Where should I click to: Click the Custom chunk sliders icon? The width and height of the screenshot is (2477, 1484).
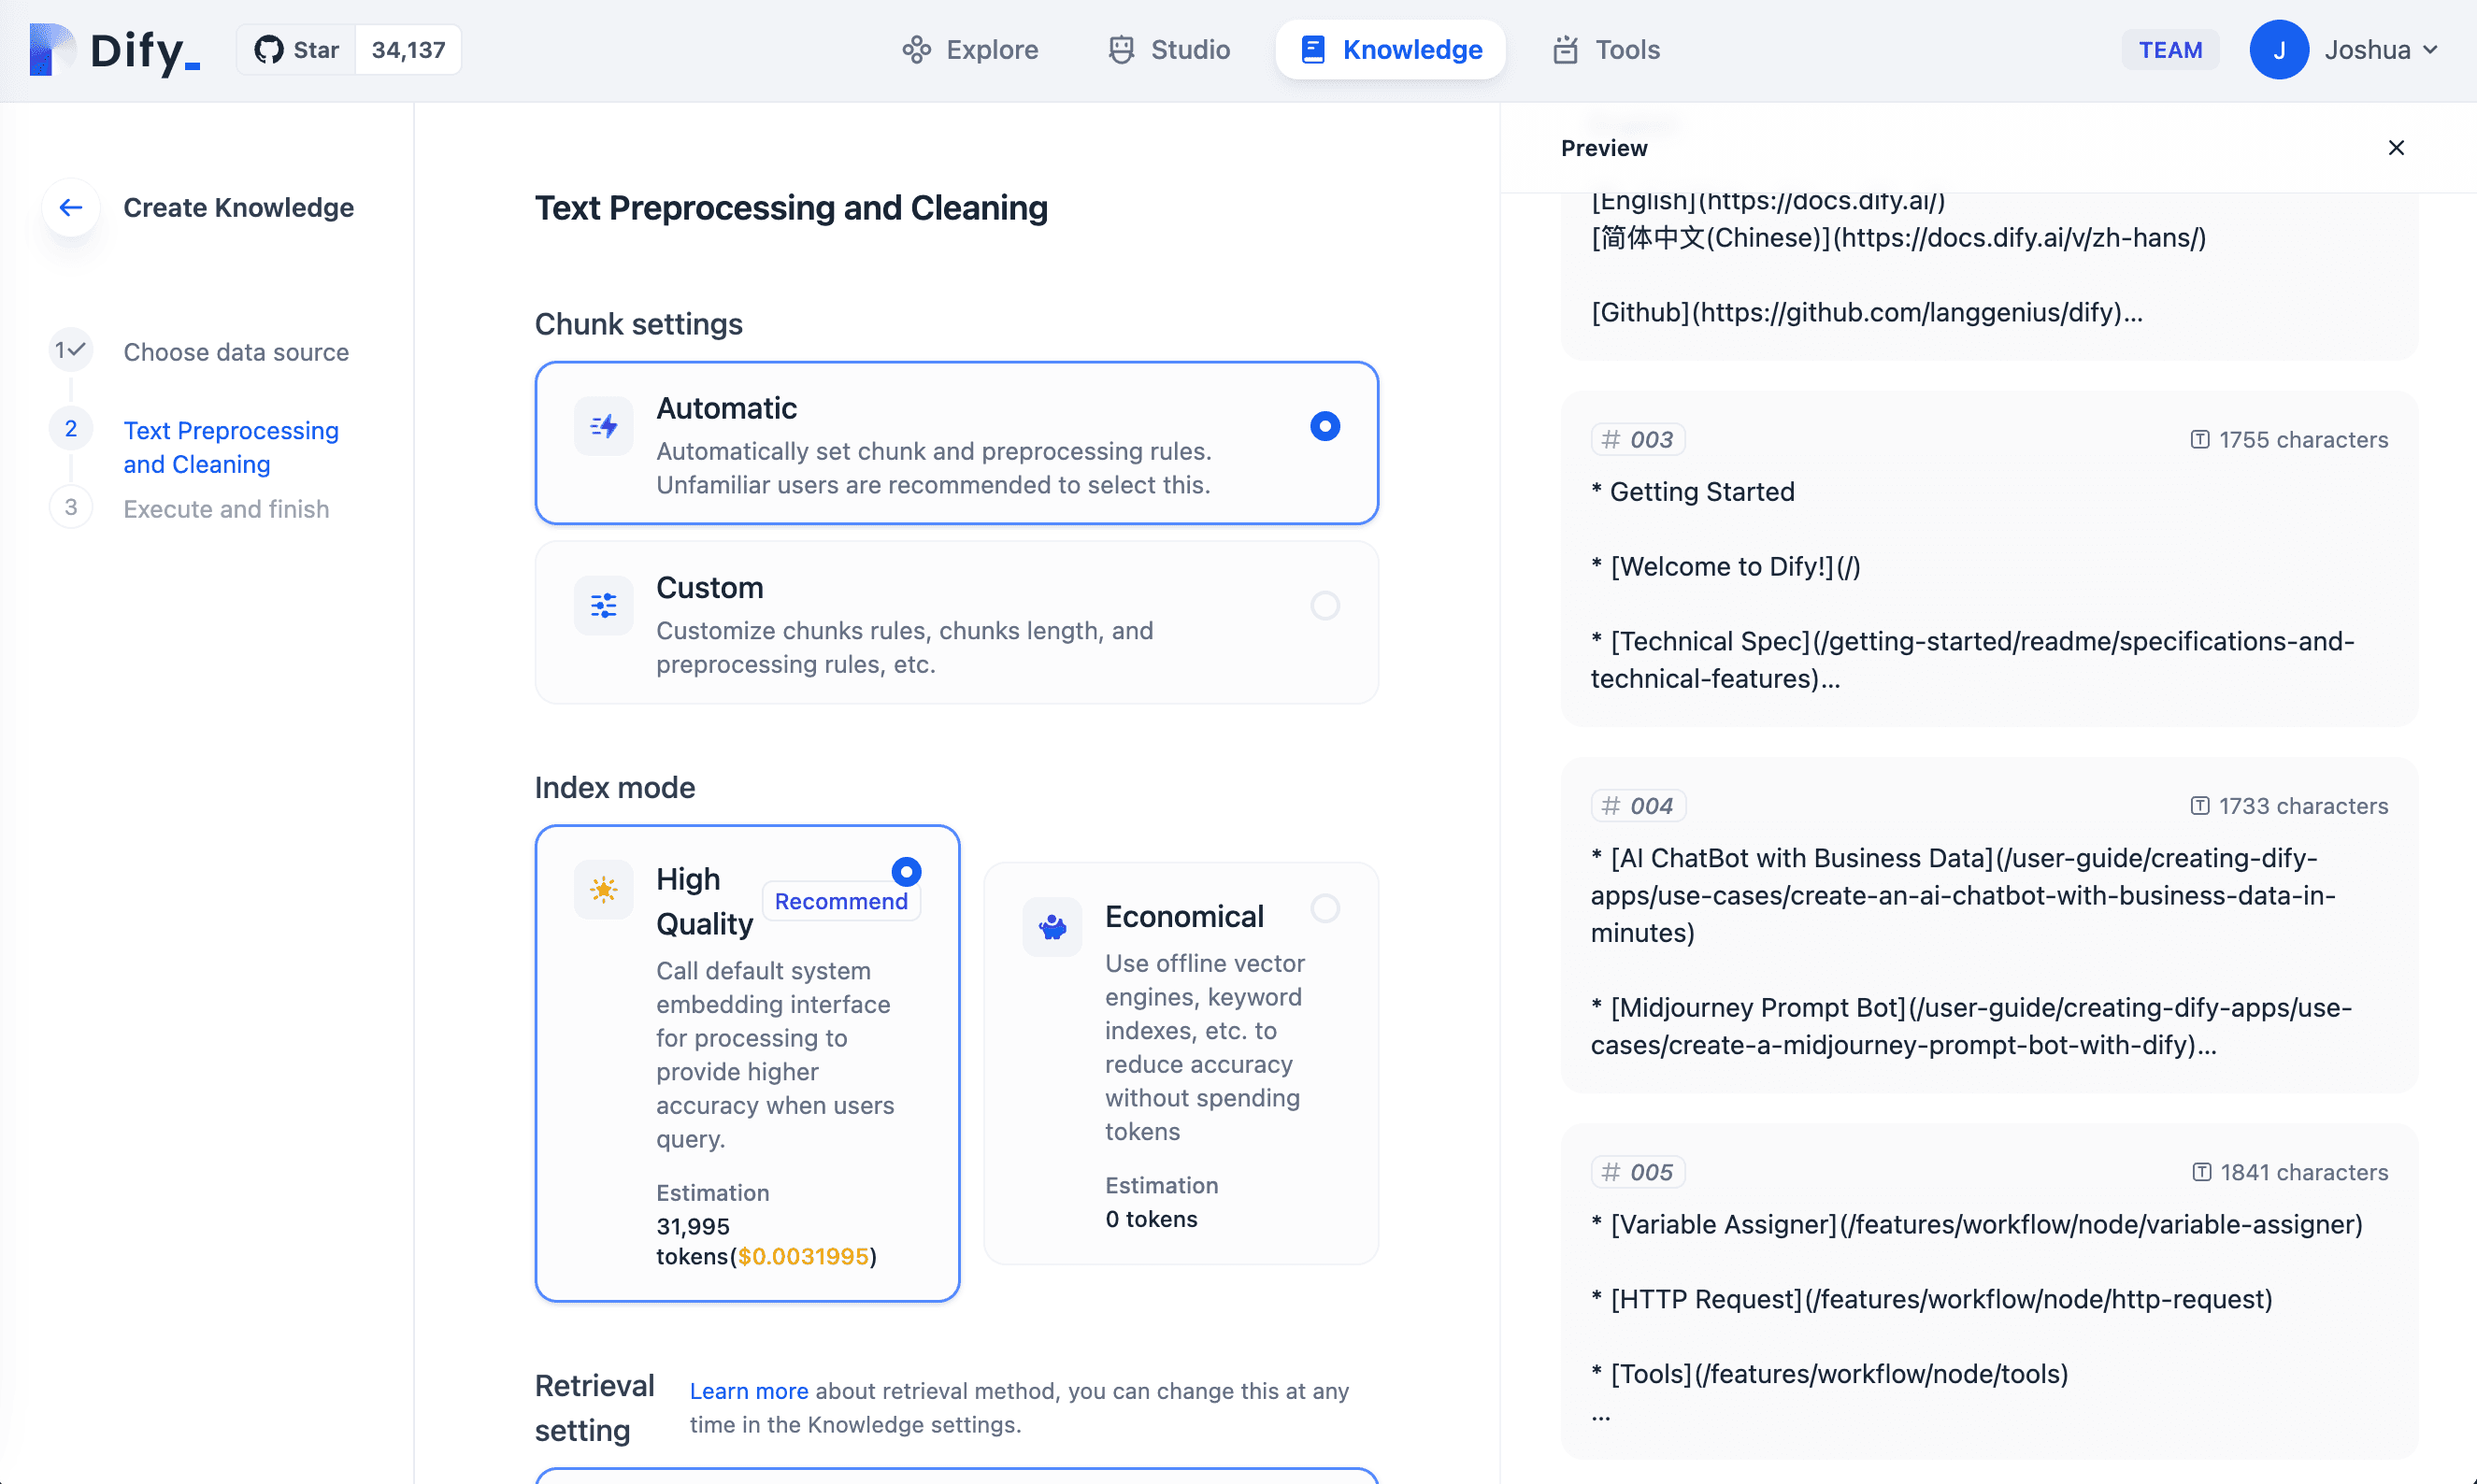coord(603,605)
